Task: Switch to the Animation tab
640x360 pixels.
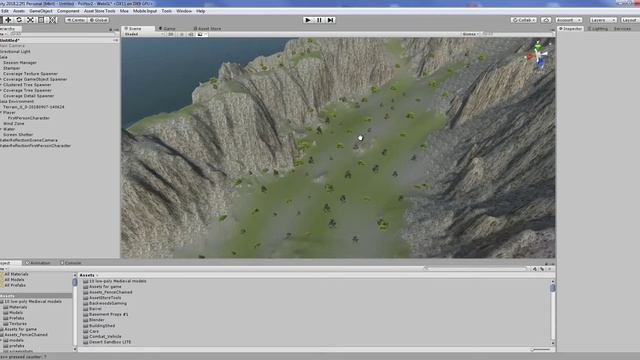Action: (x=38, y=263)
